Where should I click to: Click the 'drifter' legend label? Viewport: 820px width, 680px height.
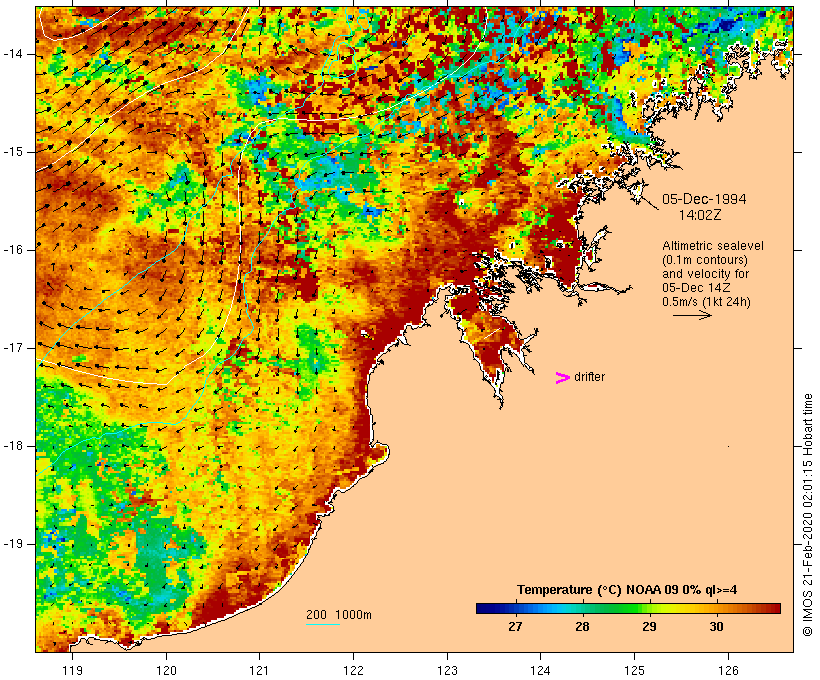589,377
